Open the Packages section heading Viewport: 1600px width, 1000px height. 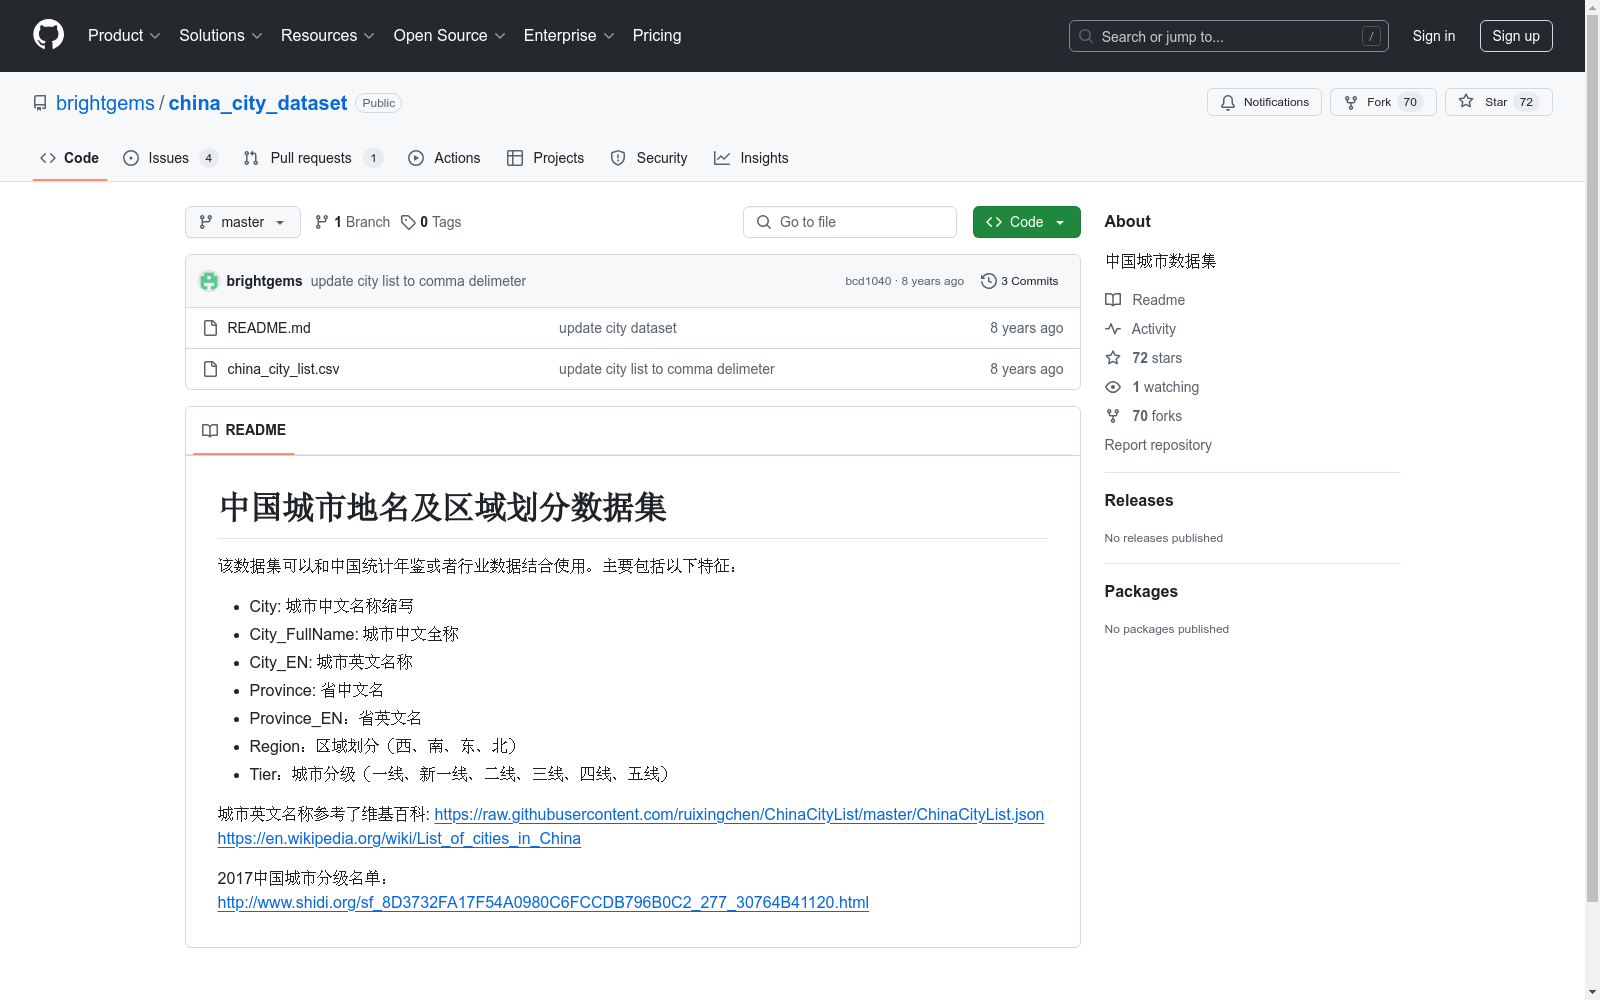coord(1141,591)
